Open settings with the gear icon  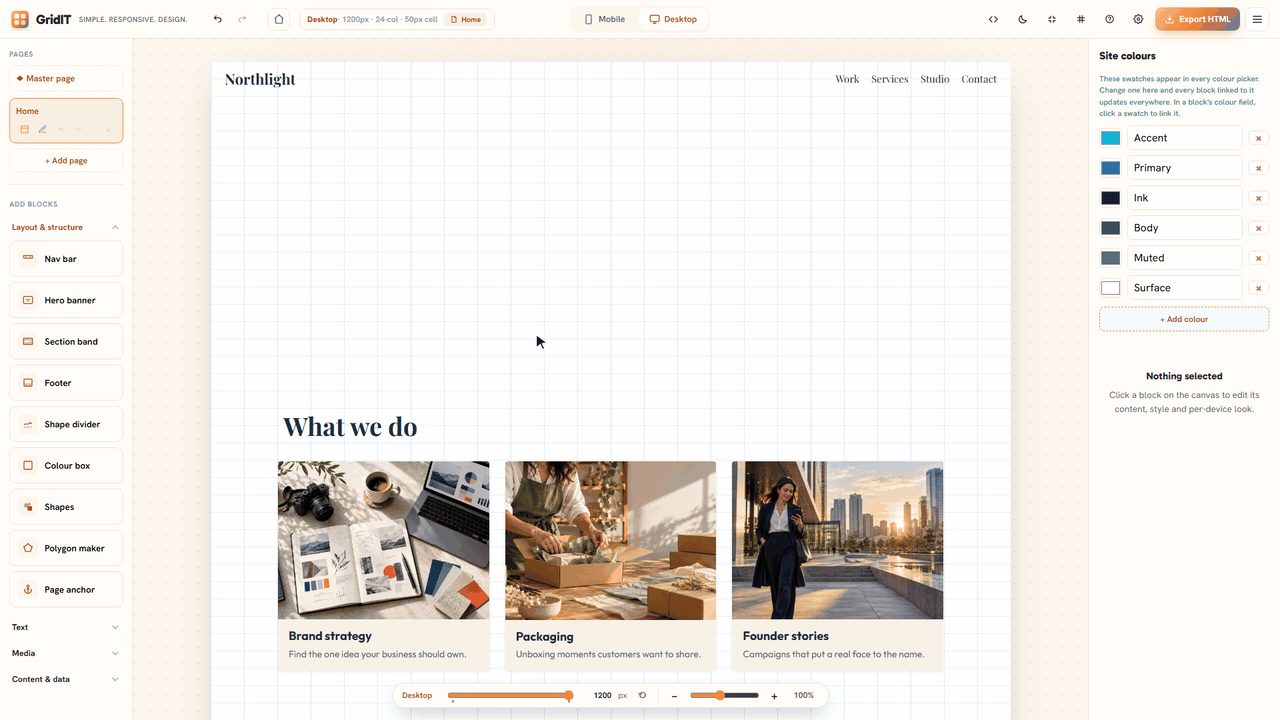click(1138, 19)
